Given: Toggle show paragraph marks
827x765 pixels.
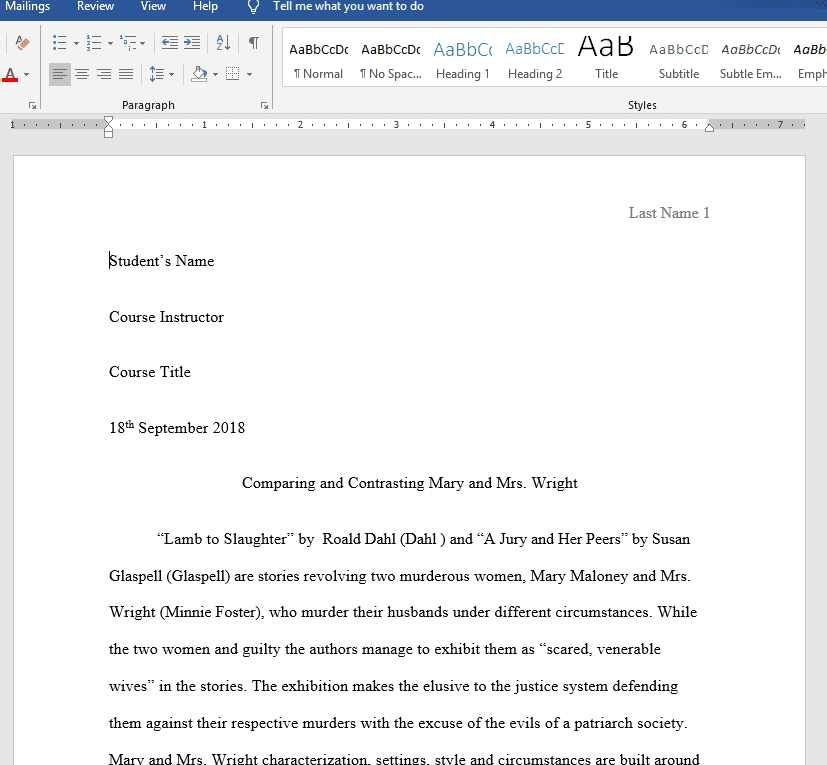Looking at the screenshot, I should point(254,43).
